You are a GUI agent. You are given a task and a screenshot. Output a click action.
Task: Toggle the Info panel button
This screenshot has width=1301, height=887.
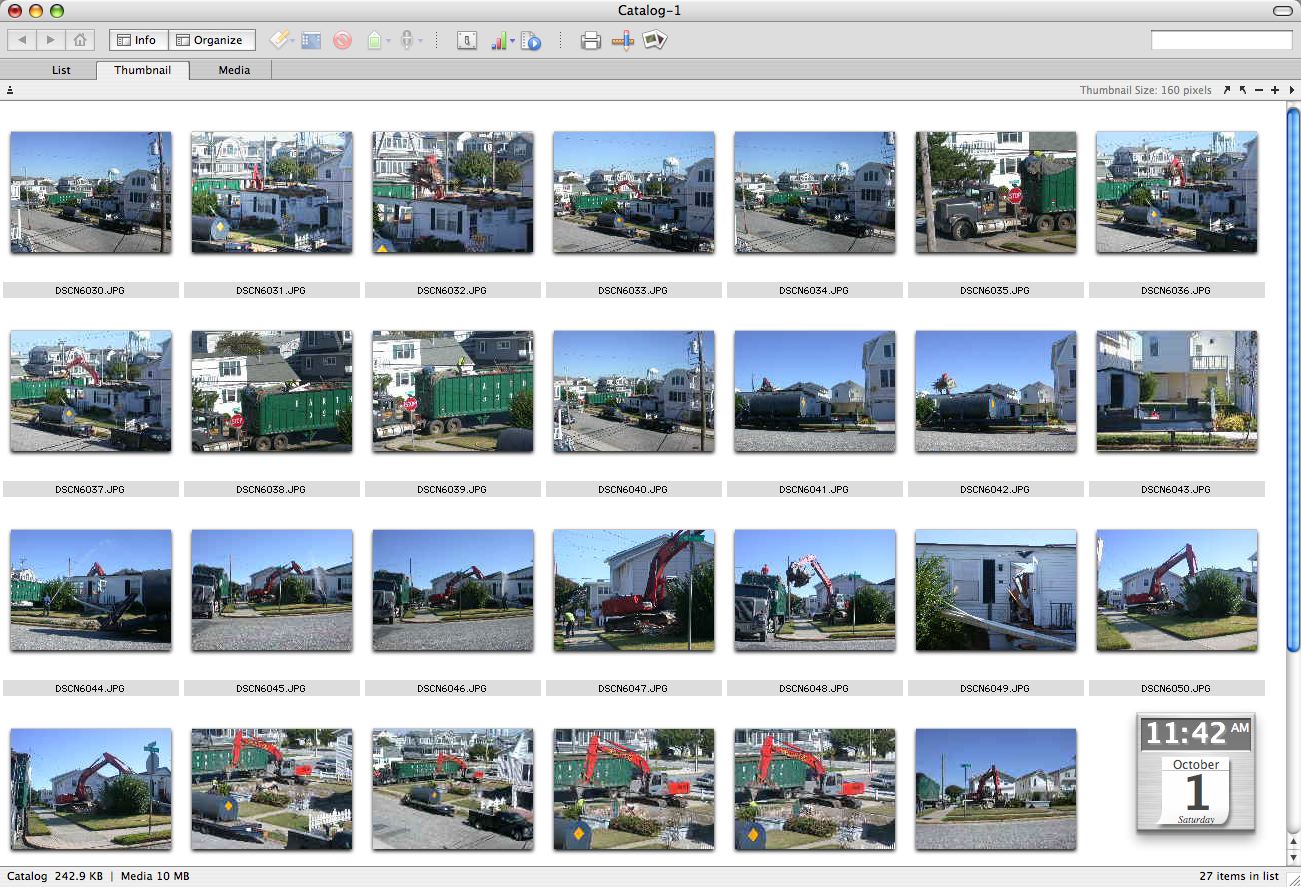(137, 40)
